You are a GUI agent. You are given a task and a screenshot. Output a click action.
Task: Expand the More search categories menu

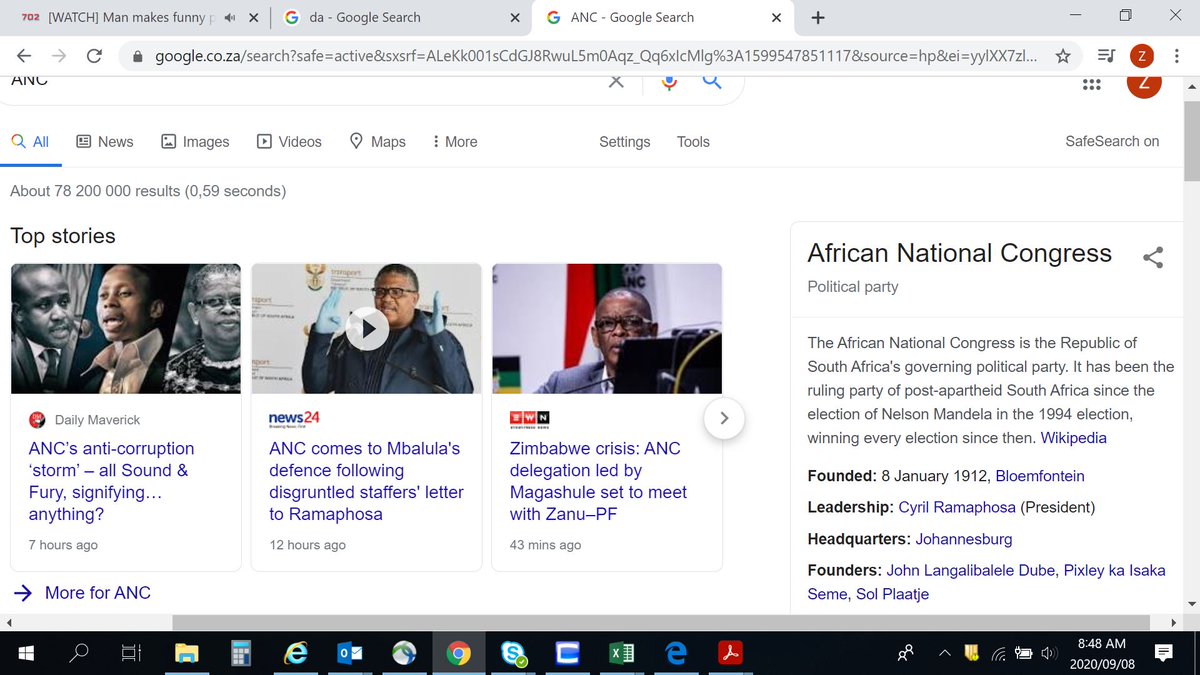coord(455,142)
